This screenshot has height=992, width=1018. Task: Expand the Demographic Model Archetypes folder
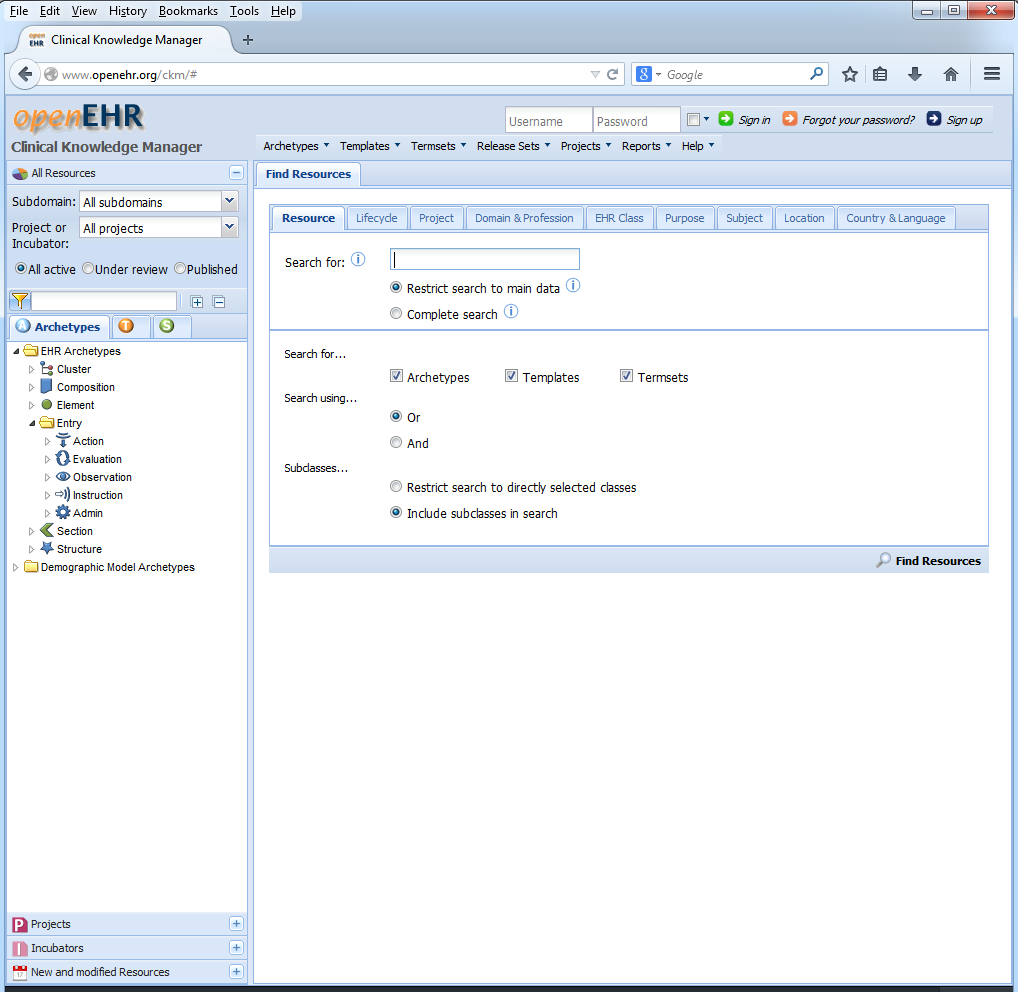15,567
